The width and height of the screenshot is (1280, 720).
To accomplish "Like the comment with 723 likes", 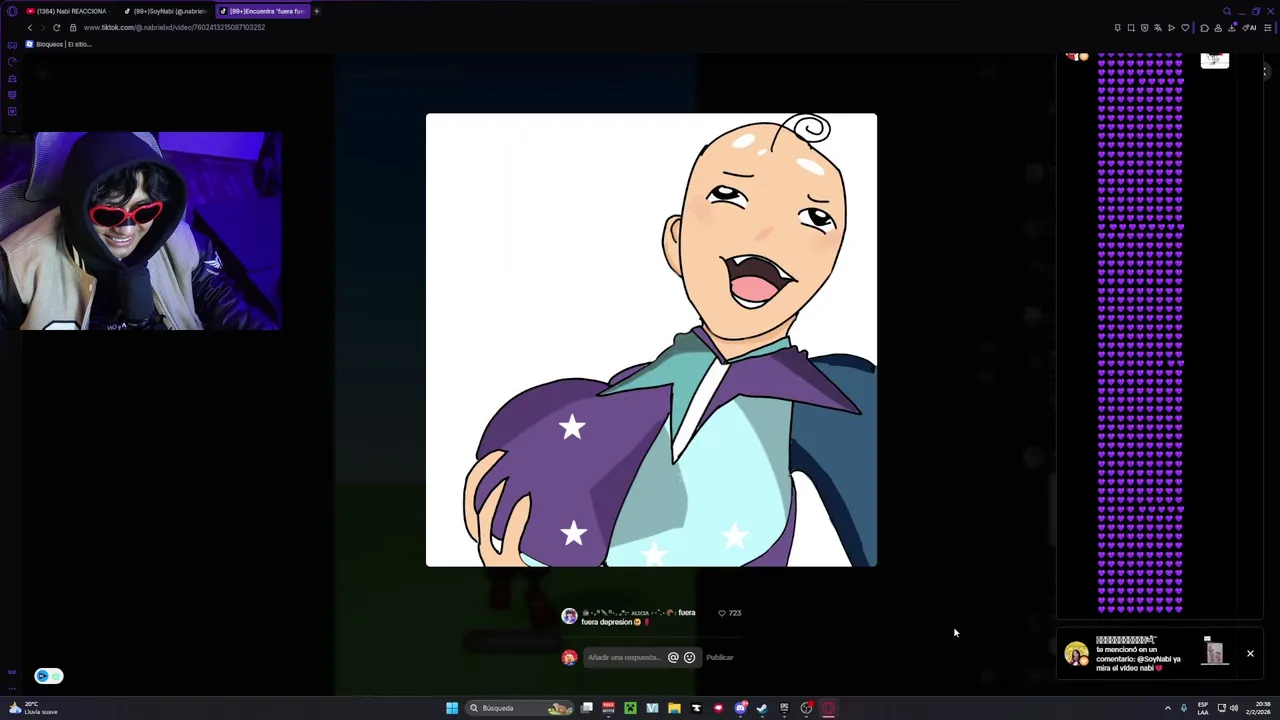I will [x=722, y=613].
